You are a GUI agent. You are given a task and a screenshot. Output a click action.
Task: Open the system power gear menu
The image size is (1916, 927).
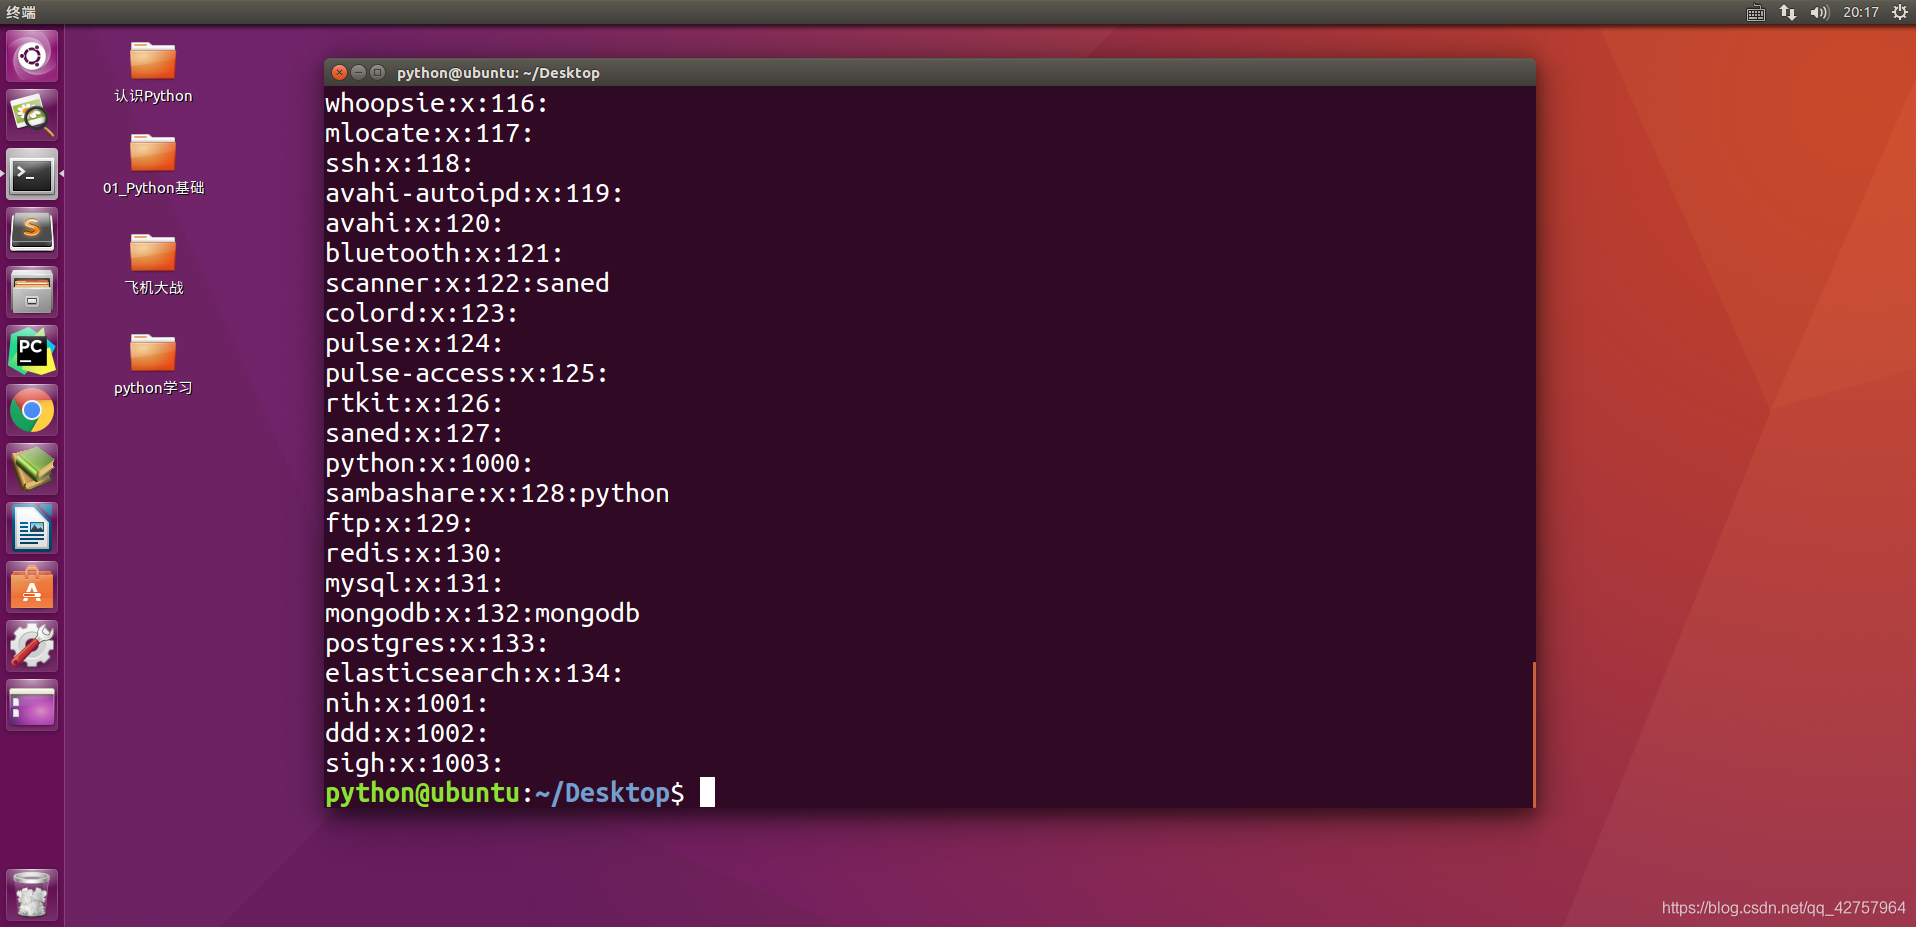coord(1900,12)
